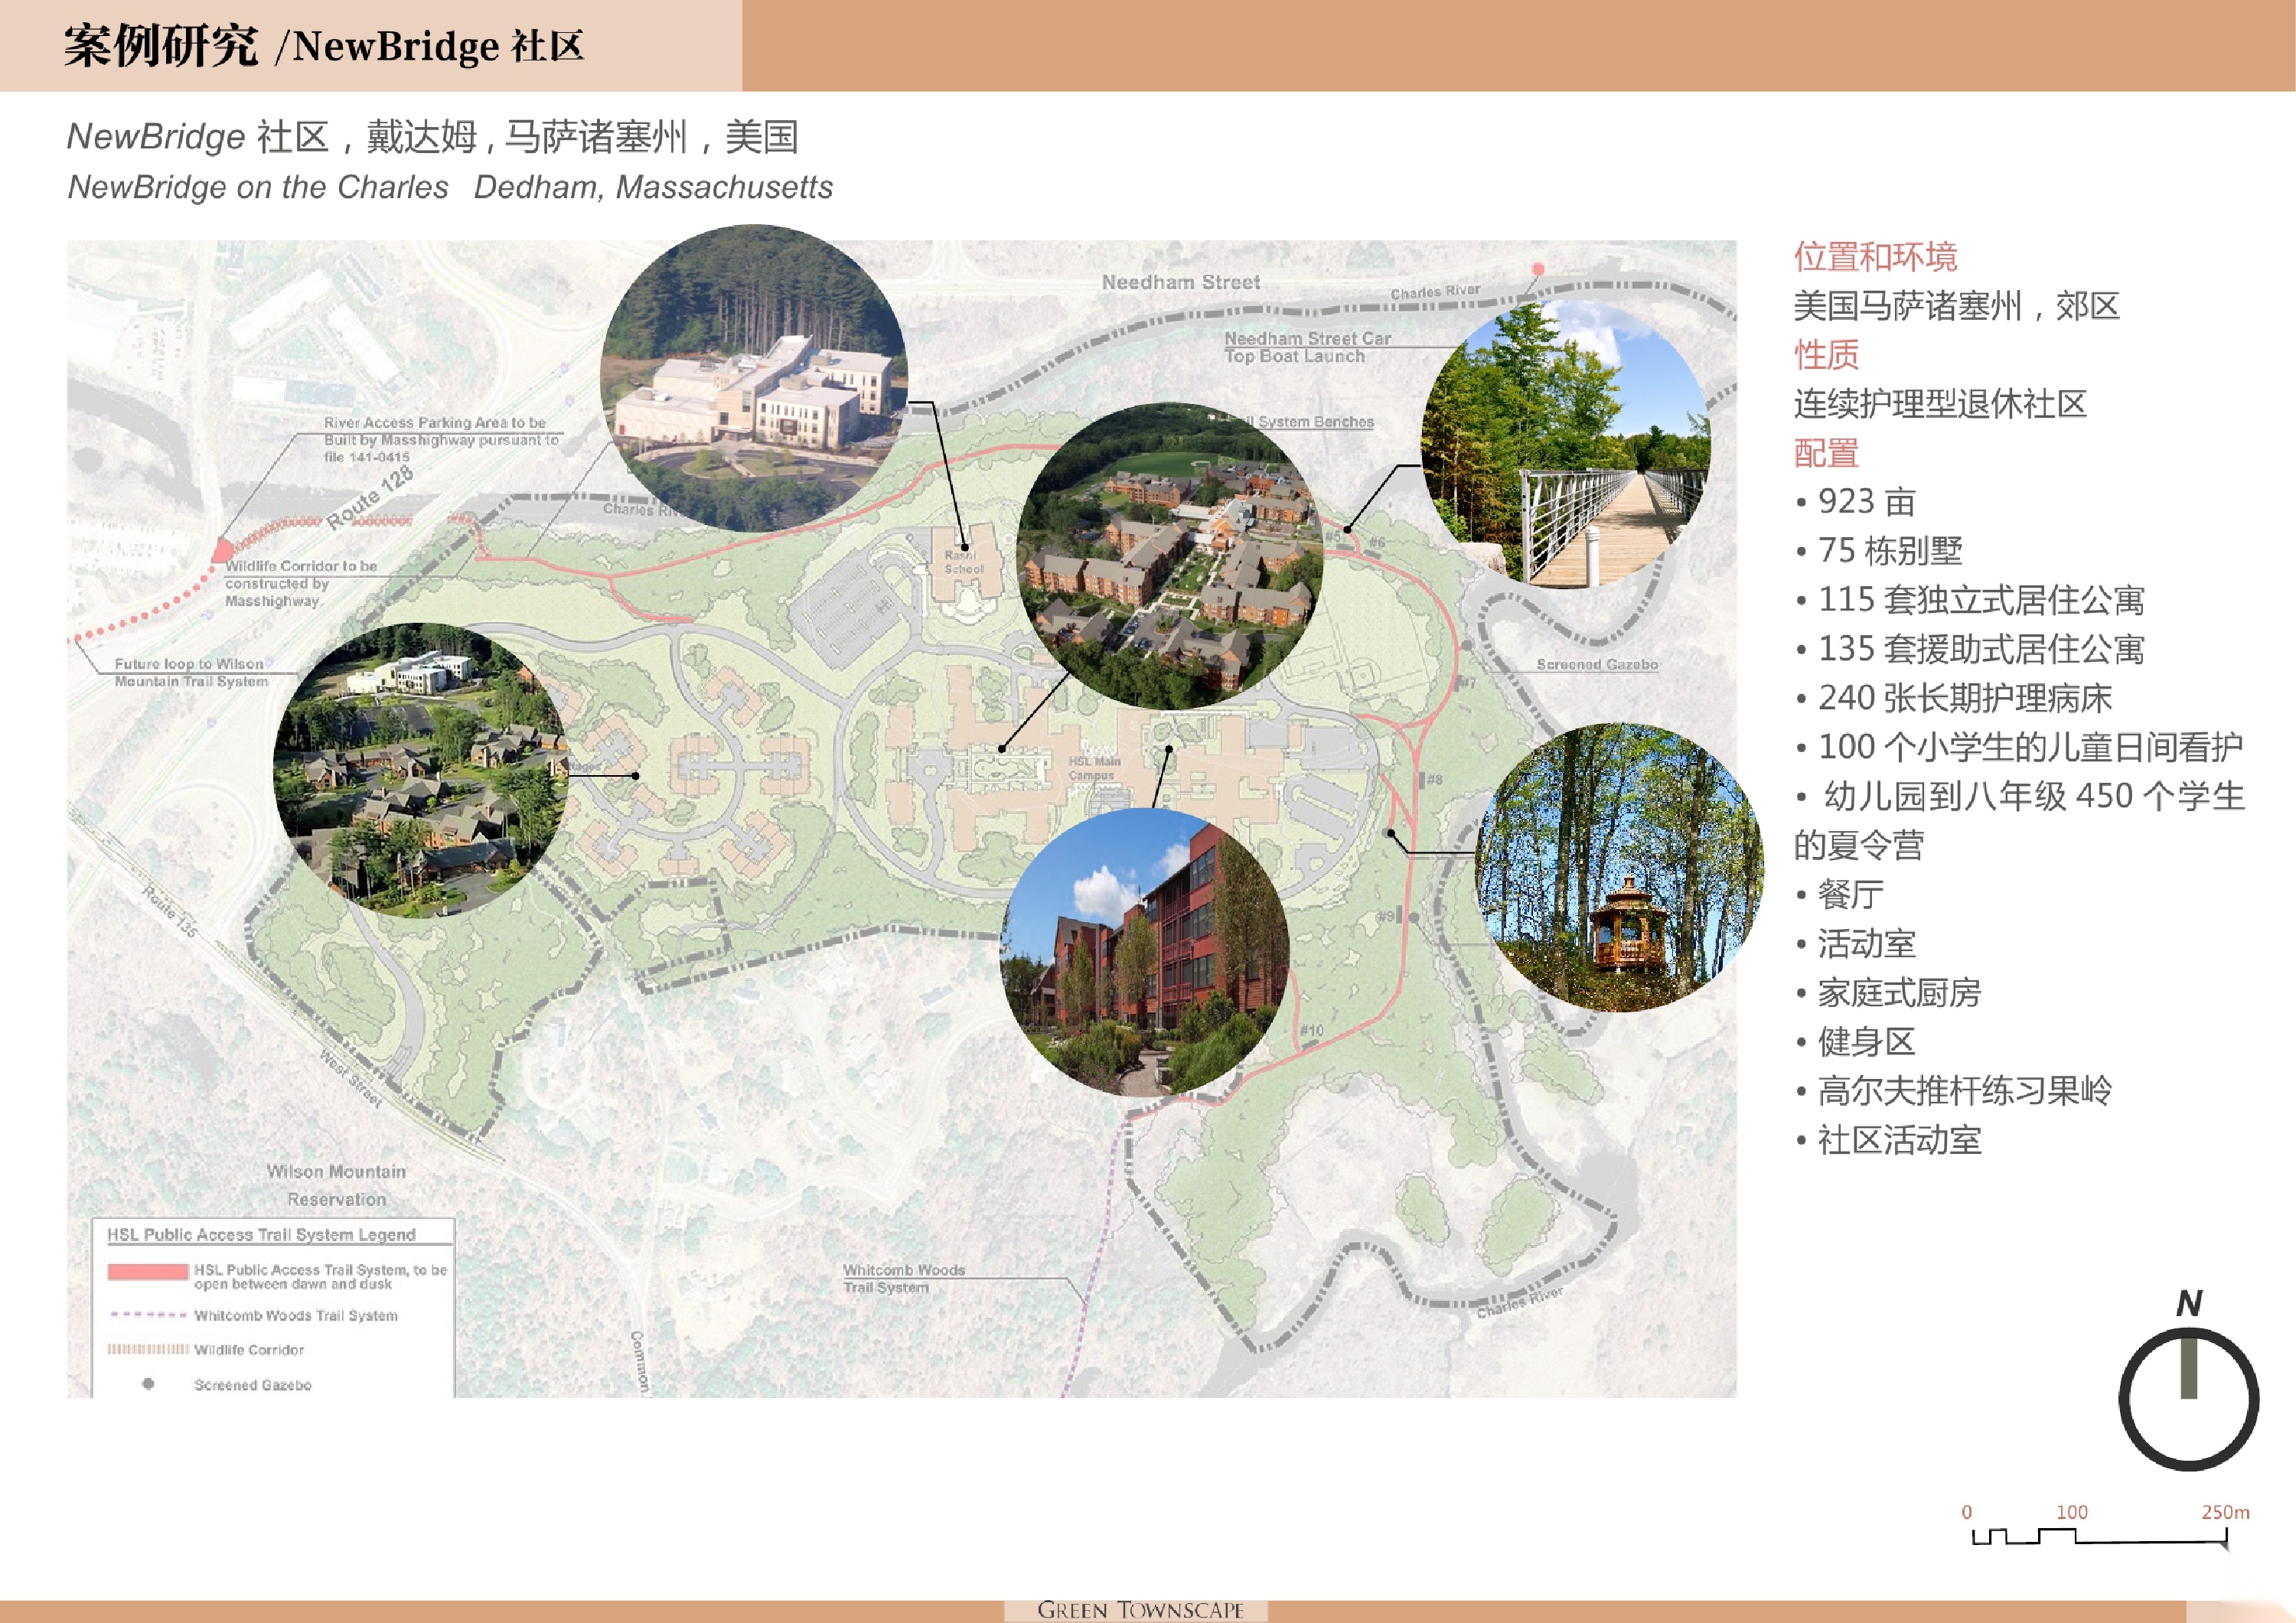Click the '#10' trail marker label
Image resolution: width=2296 pixels, height=1623 pixels.
(1311, 1030)
